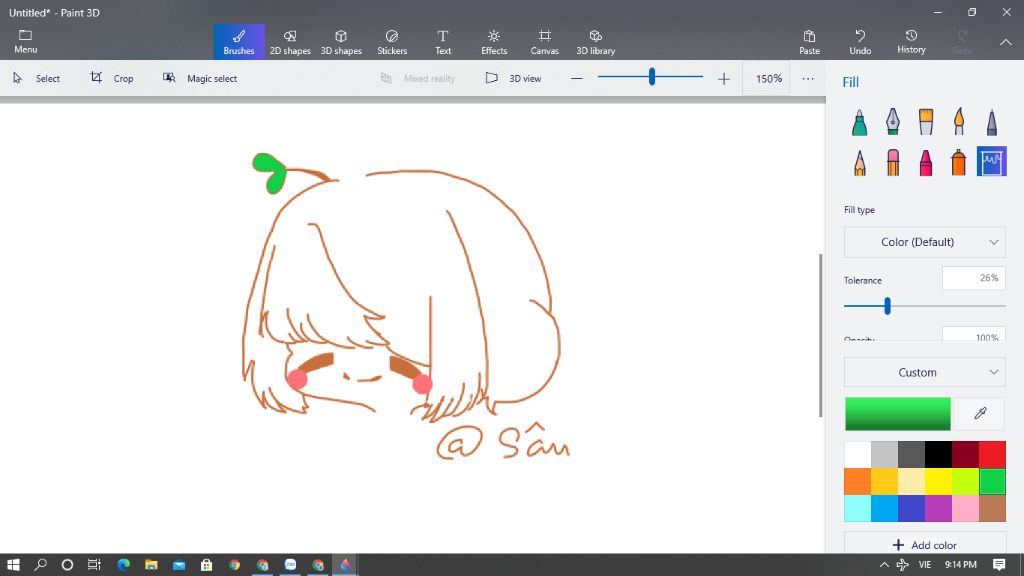The width and height of the screenshot is (1024, 576).
Task: Choose the black color swatch
Action: tap(938, 455)
